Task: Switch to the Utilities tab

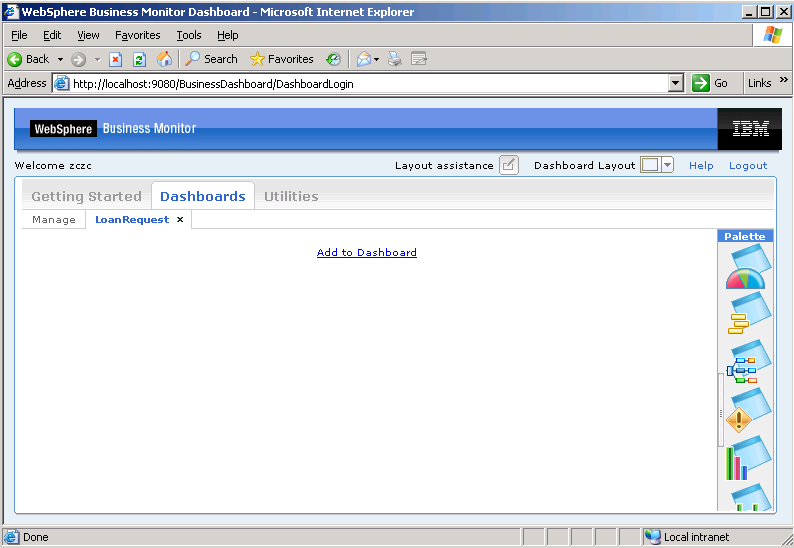Action: [291, 196]
